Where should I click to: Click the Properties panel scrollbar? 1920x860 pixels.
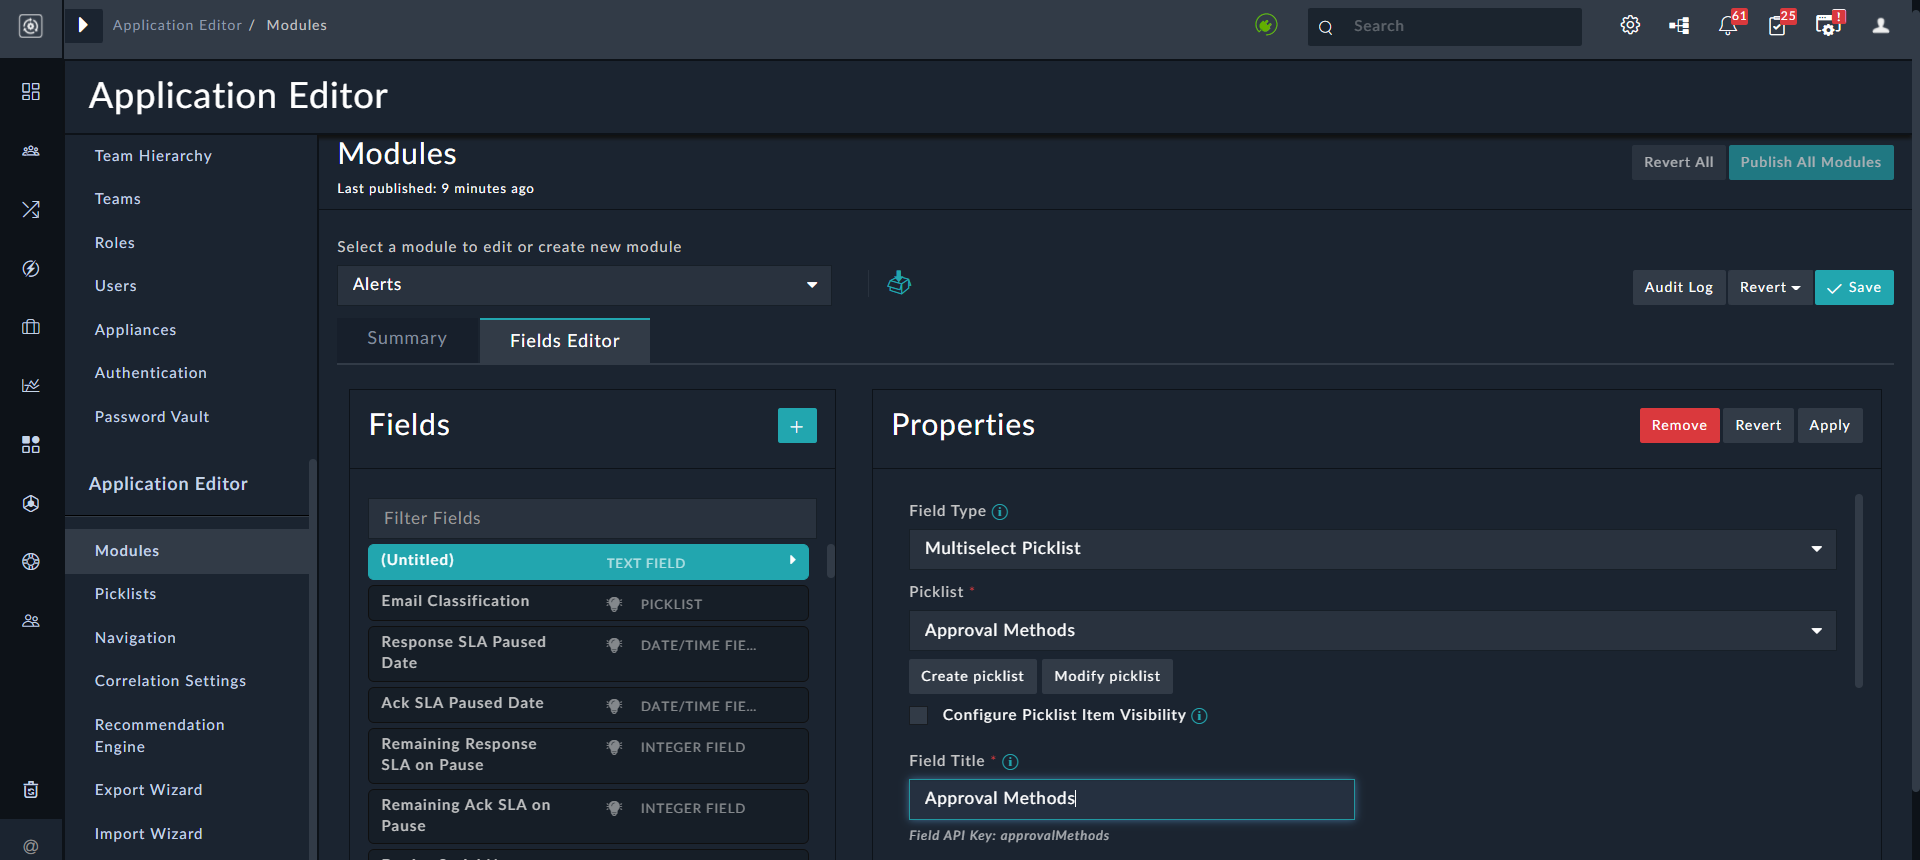point(1859,591)
